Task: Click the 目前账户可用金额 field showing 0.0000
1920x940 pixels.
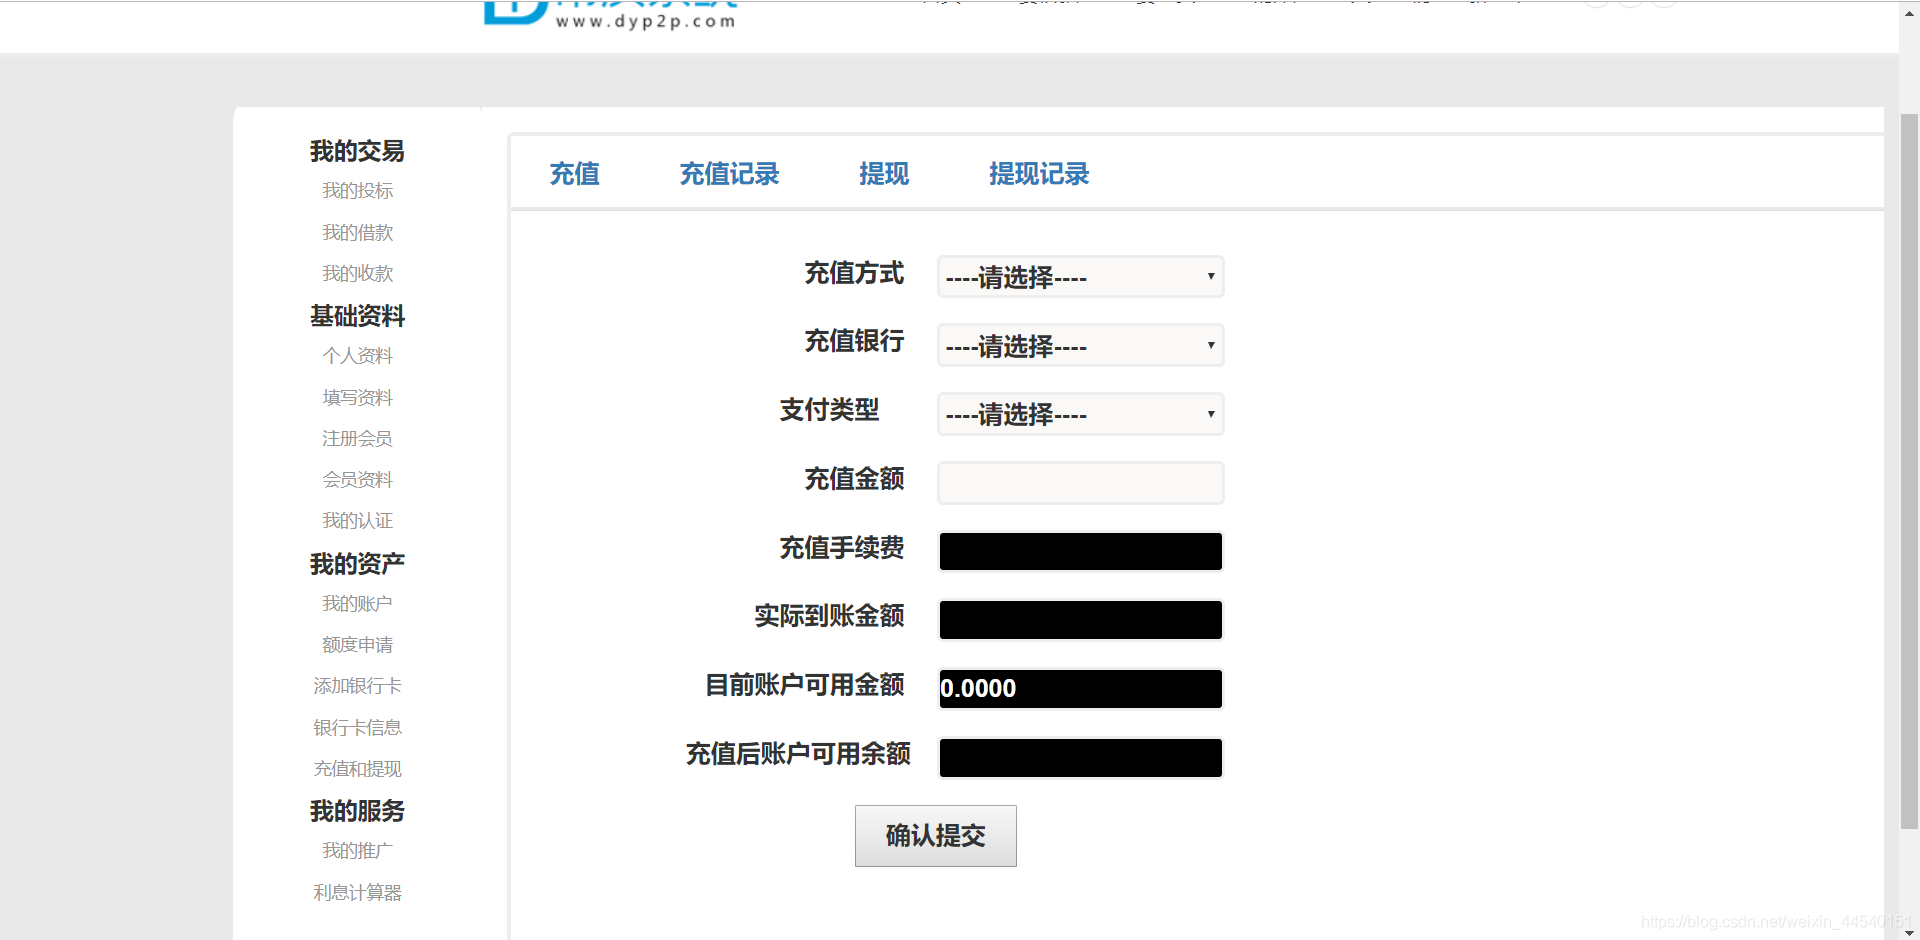Action: 1081,689
